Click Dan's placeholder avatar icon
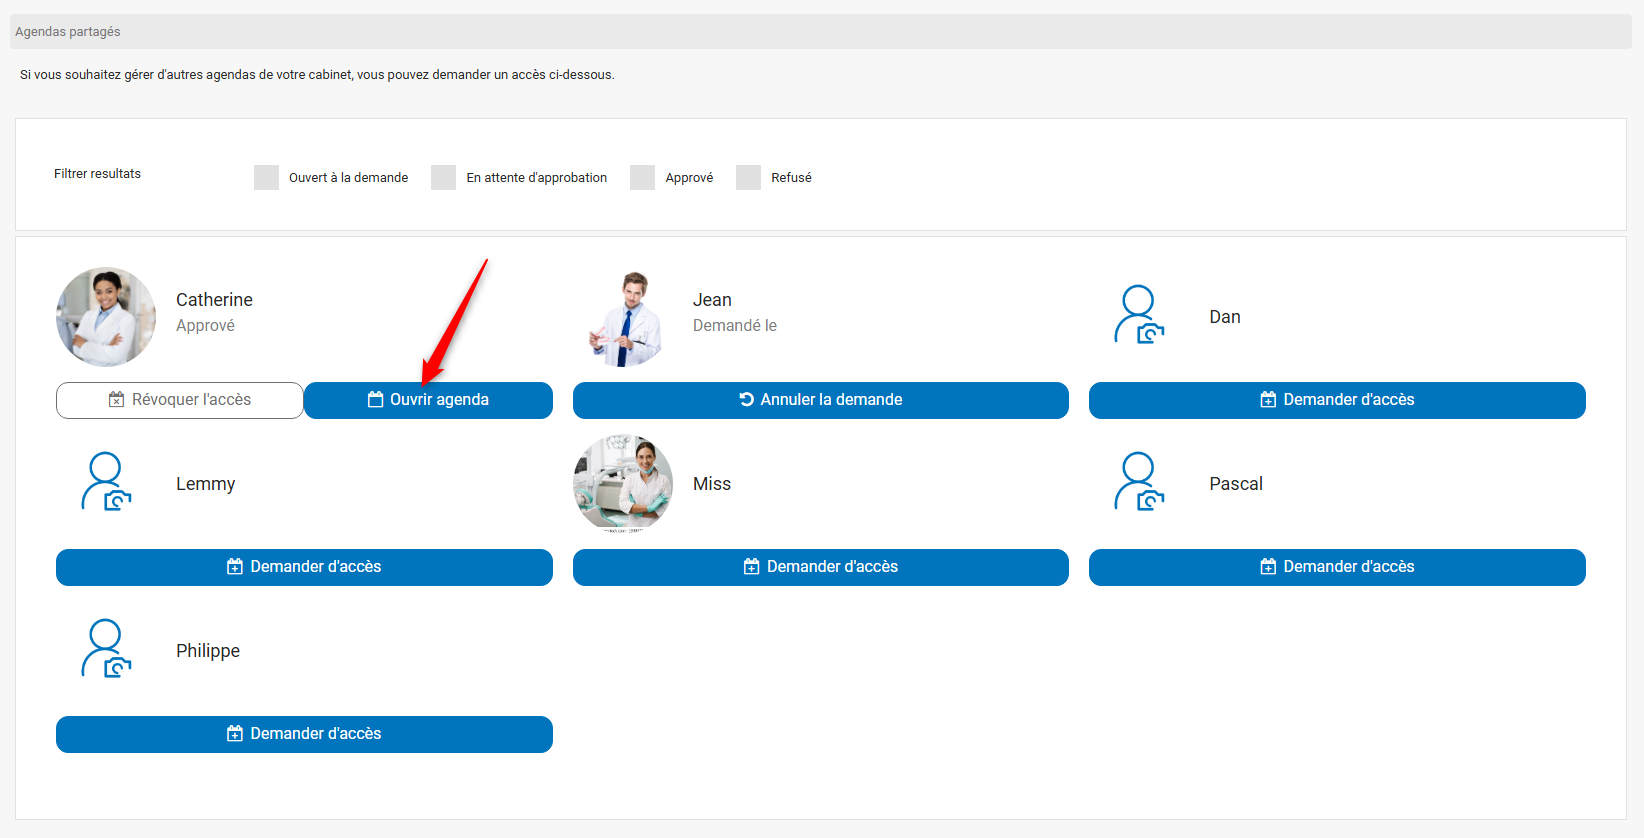The image size is (1644, 838). tap(1139, 315)
